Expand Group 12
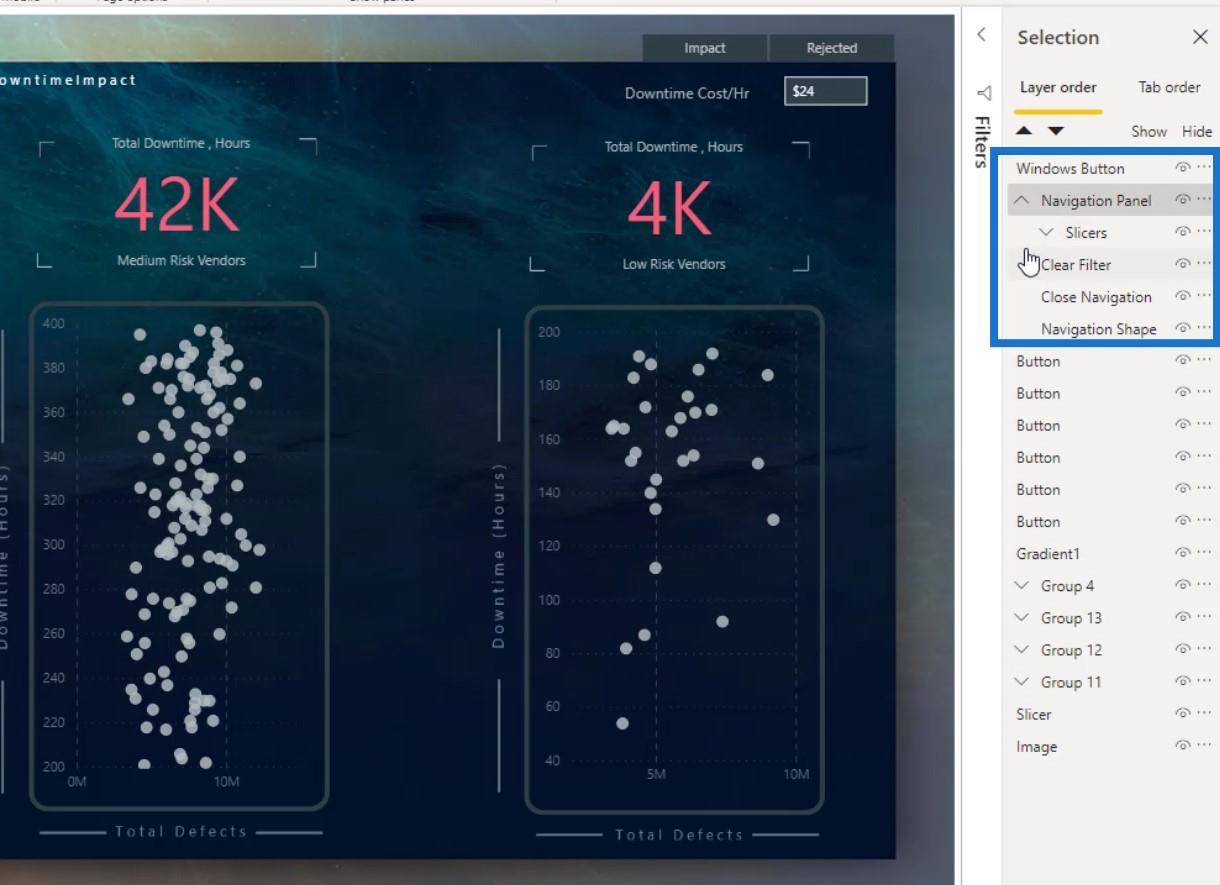This screenshot has height=885, width=1220. [x=1022, y=649]
